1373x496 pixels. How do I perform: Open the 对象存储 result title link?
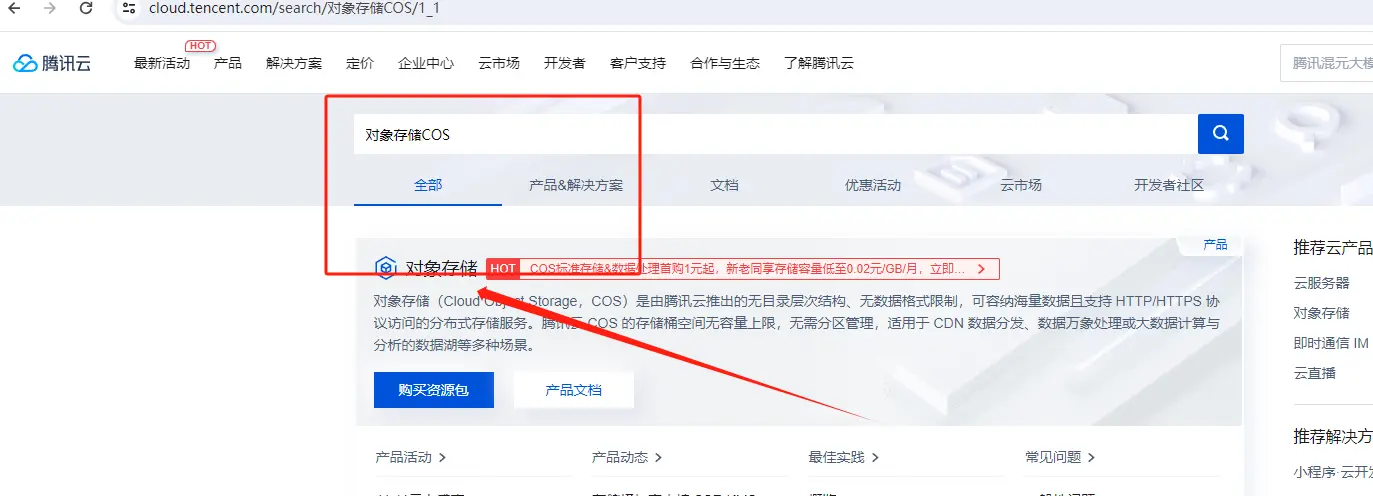click(x=441, y=268)
